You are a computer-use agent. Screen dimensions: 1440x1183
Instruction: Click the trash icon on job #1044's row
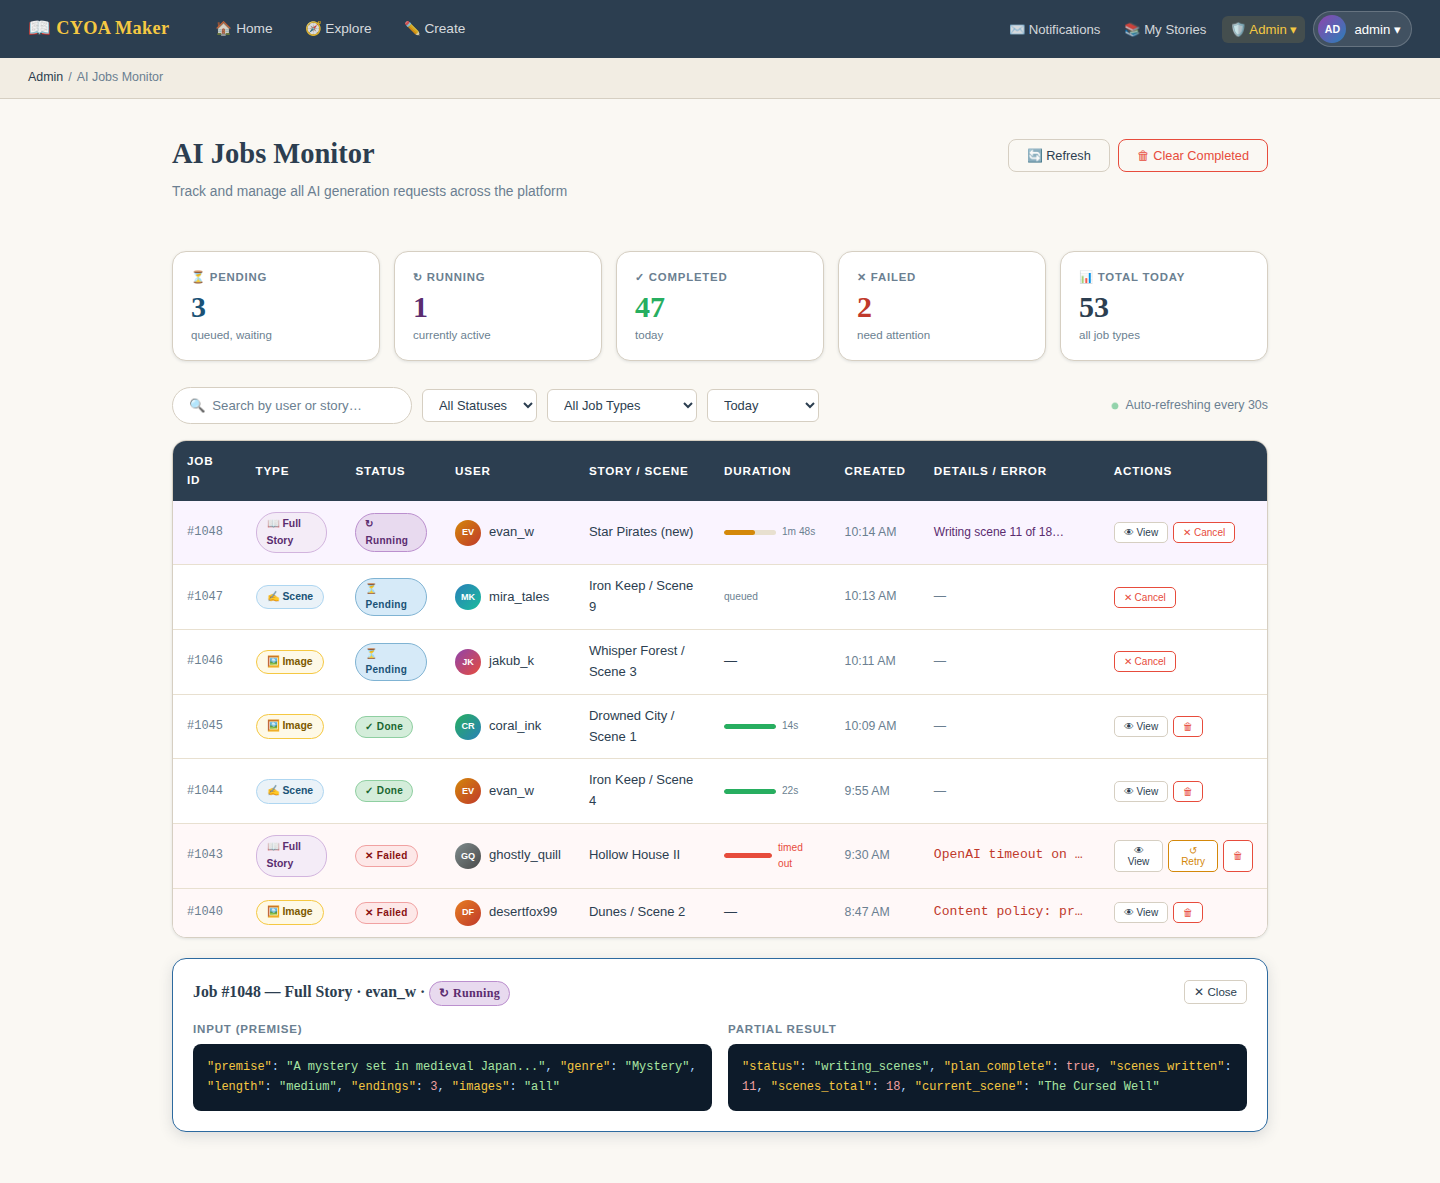coord(1187,791)
